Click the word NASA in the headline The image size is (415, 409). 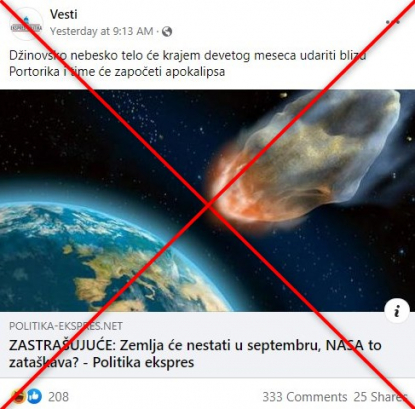pos(345,345)
